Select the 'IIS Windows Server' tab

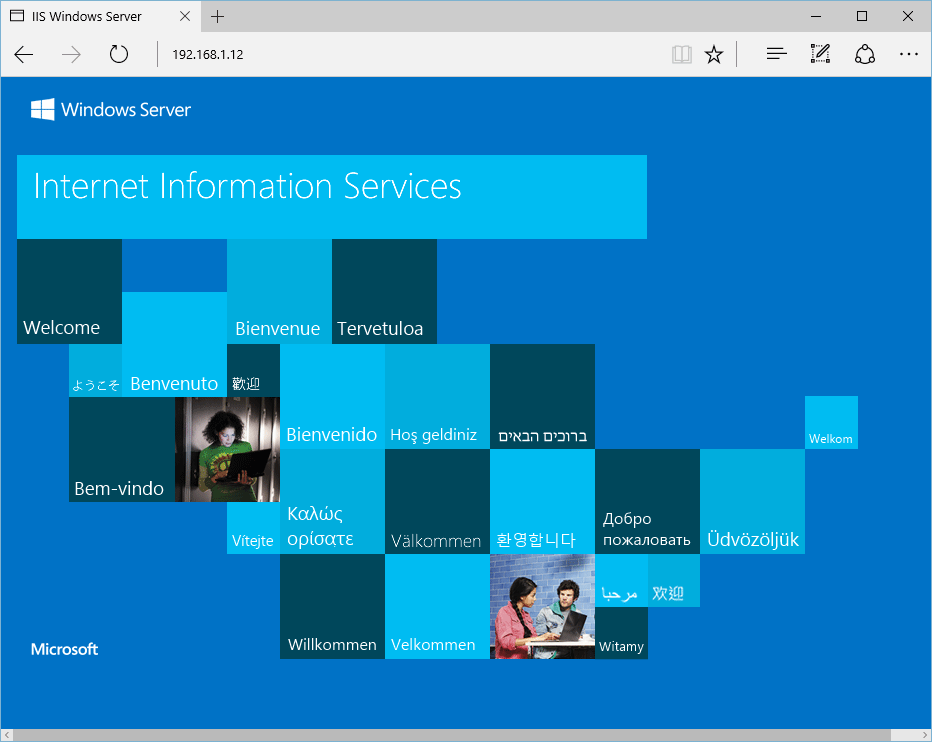[x=90, y=16]
